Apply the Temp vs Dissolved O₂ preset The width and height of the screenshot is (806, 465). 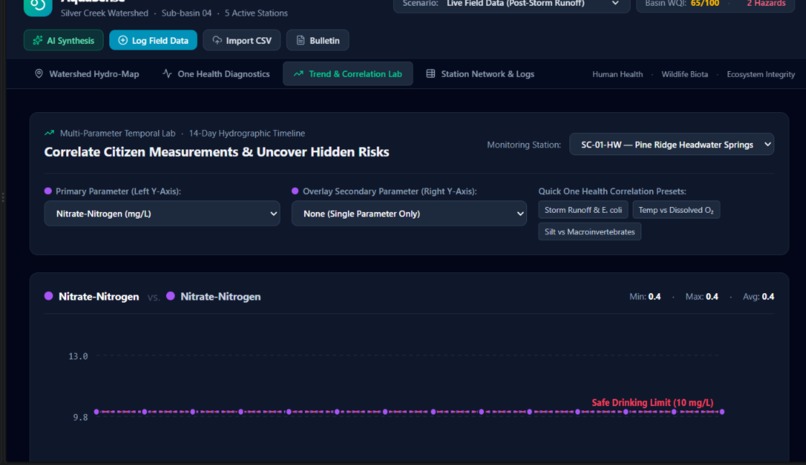click(x=676, y=210)
